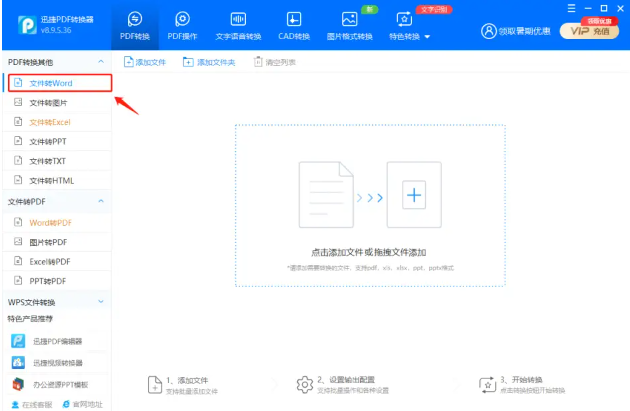Collapse the 文件转PDF section
This screenshot has height=411, width=630.
point(100,201)
